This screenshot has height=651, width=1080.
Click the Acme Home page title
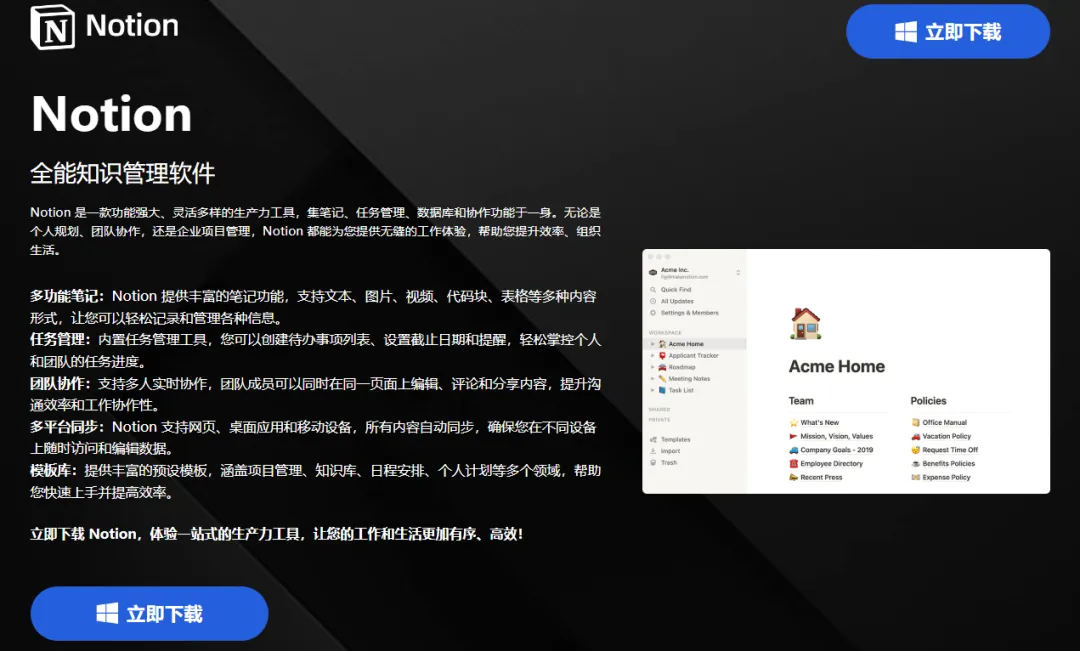pyautogui.click(x=837, y=366)
